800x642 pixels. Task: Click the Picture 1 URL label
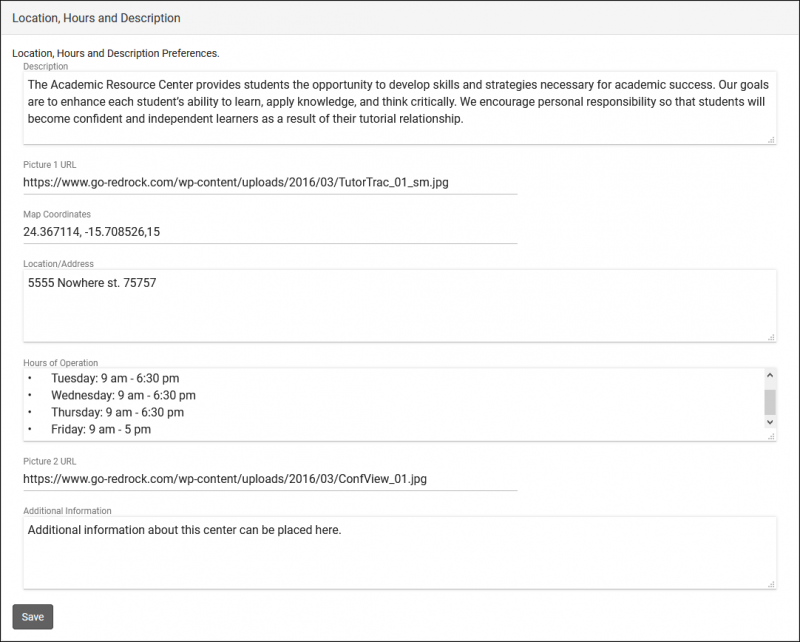coord(50,165)
